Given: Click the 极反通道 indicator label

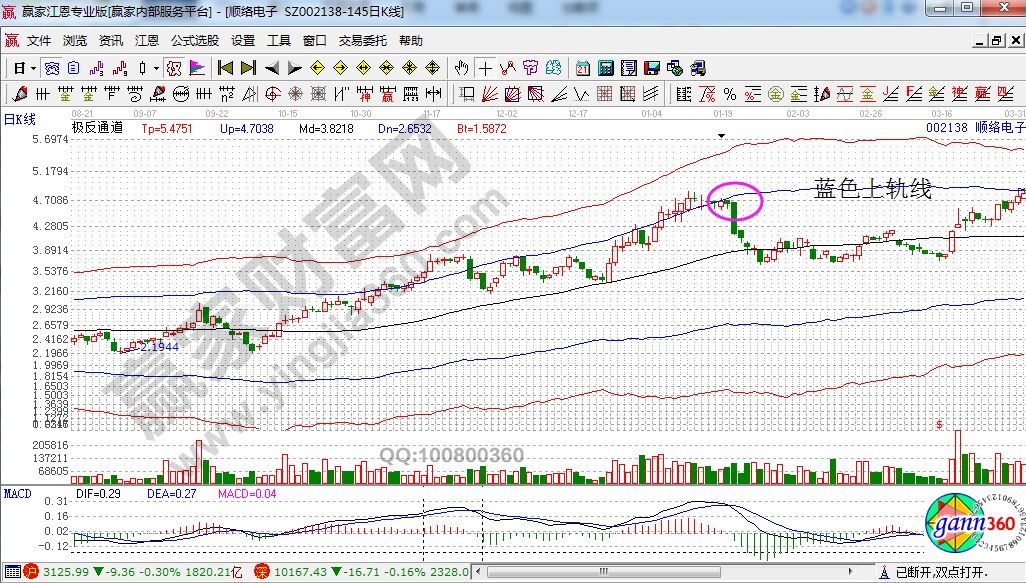Looking at the screenshot, I should coord(98,128).
